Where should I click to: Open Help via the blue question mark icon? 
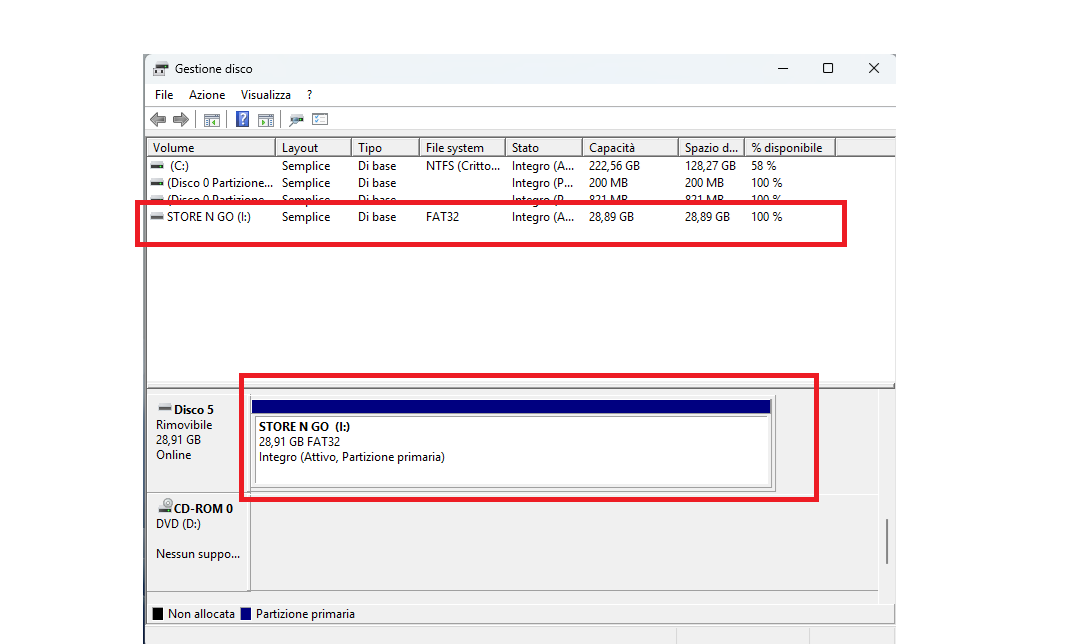tap(242, 119)
